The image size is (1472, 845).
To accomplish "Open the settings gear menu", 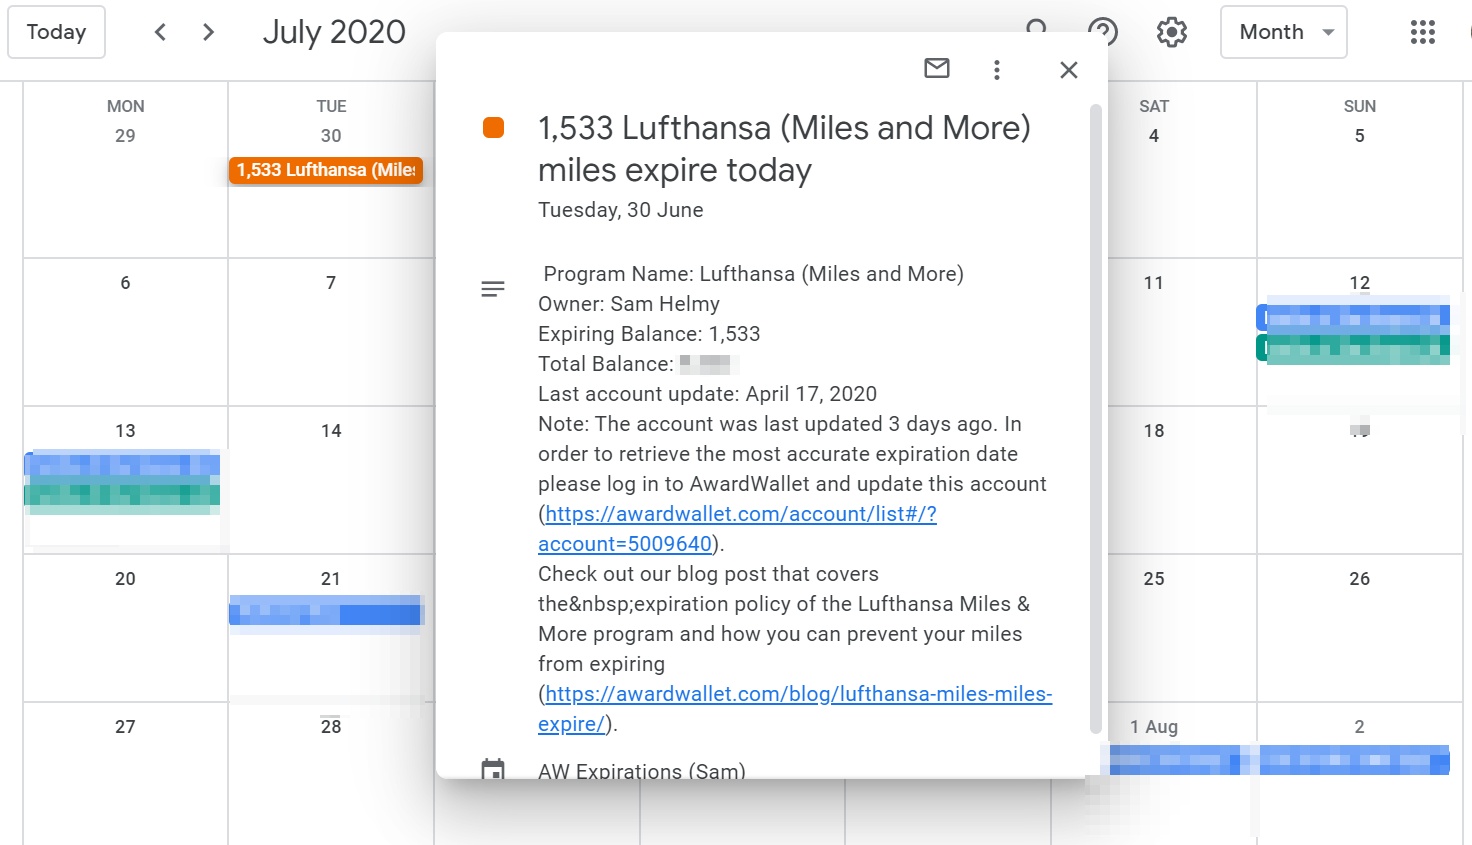I will (1172, 32).
